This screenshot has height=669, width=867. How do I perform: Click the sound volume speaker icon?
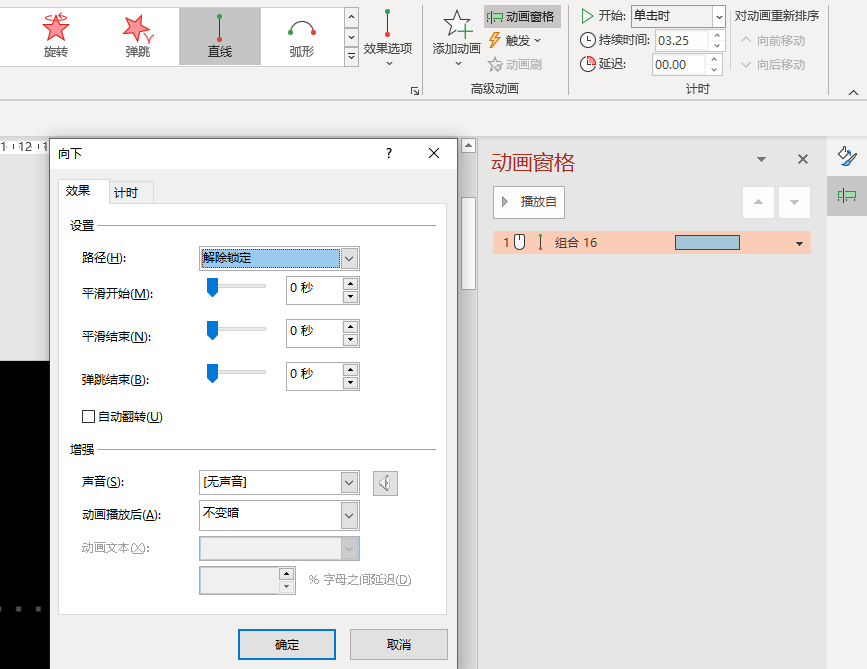pos(385,483)
